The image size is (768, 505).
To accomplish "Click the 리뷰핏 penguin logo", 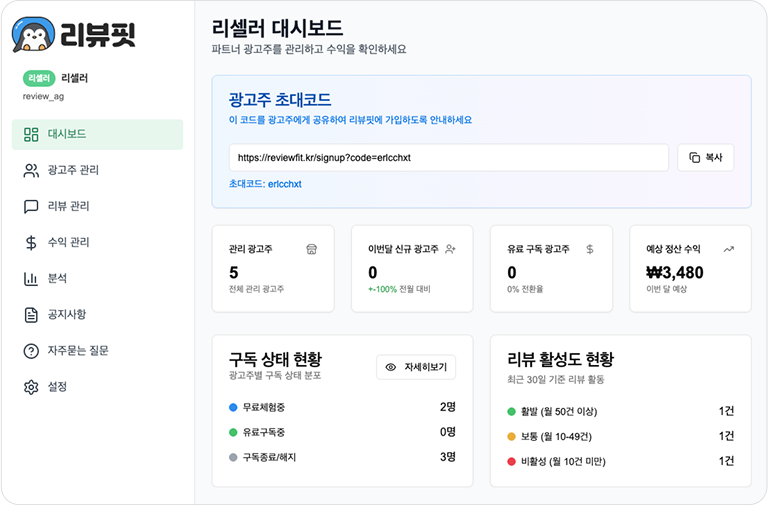I will pyautogui.click(x=32, y=36).
